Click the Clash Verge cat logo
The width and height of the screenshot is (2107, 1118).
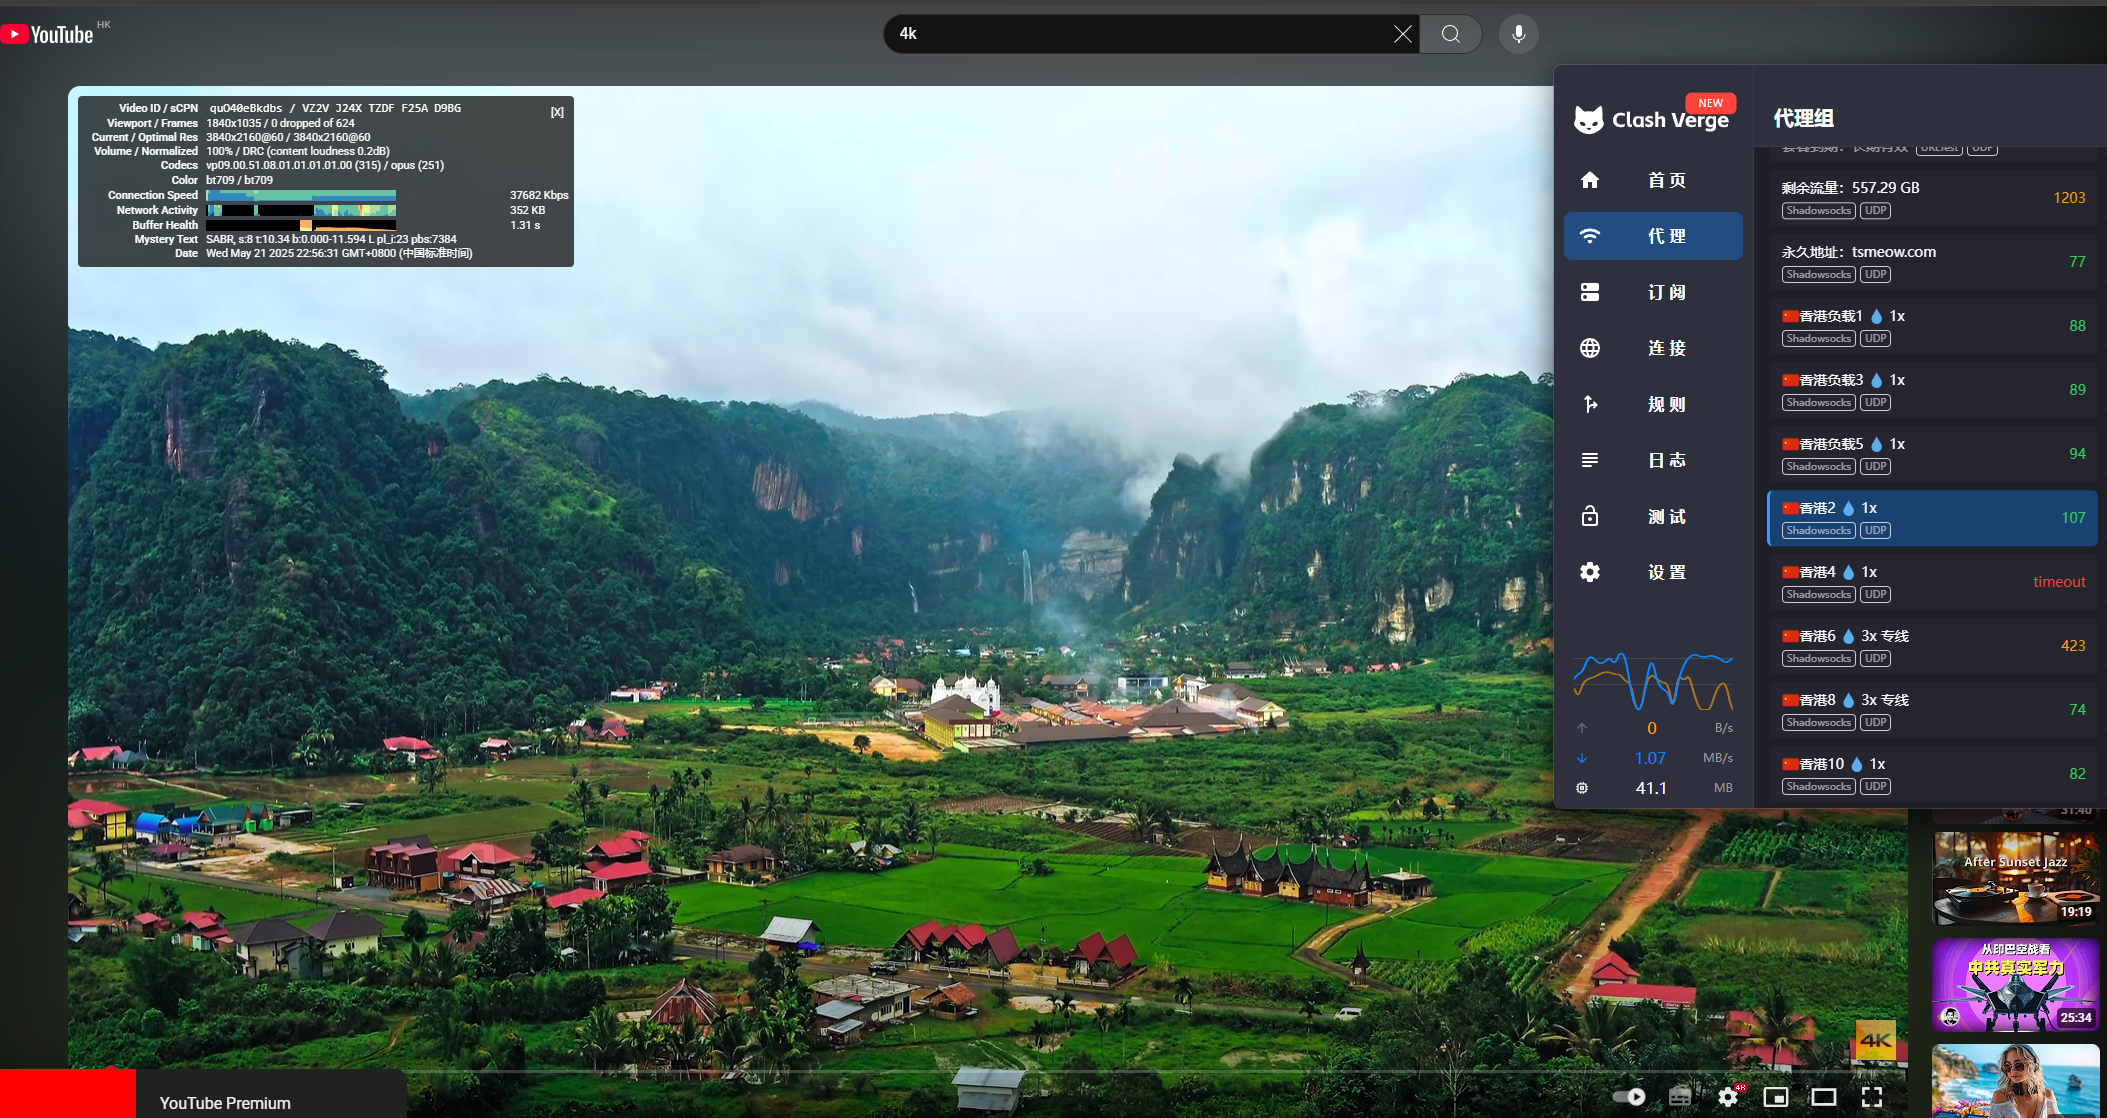pos(1588,120)
